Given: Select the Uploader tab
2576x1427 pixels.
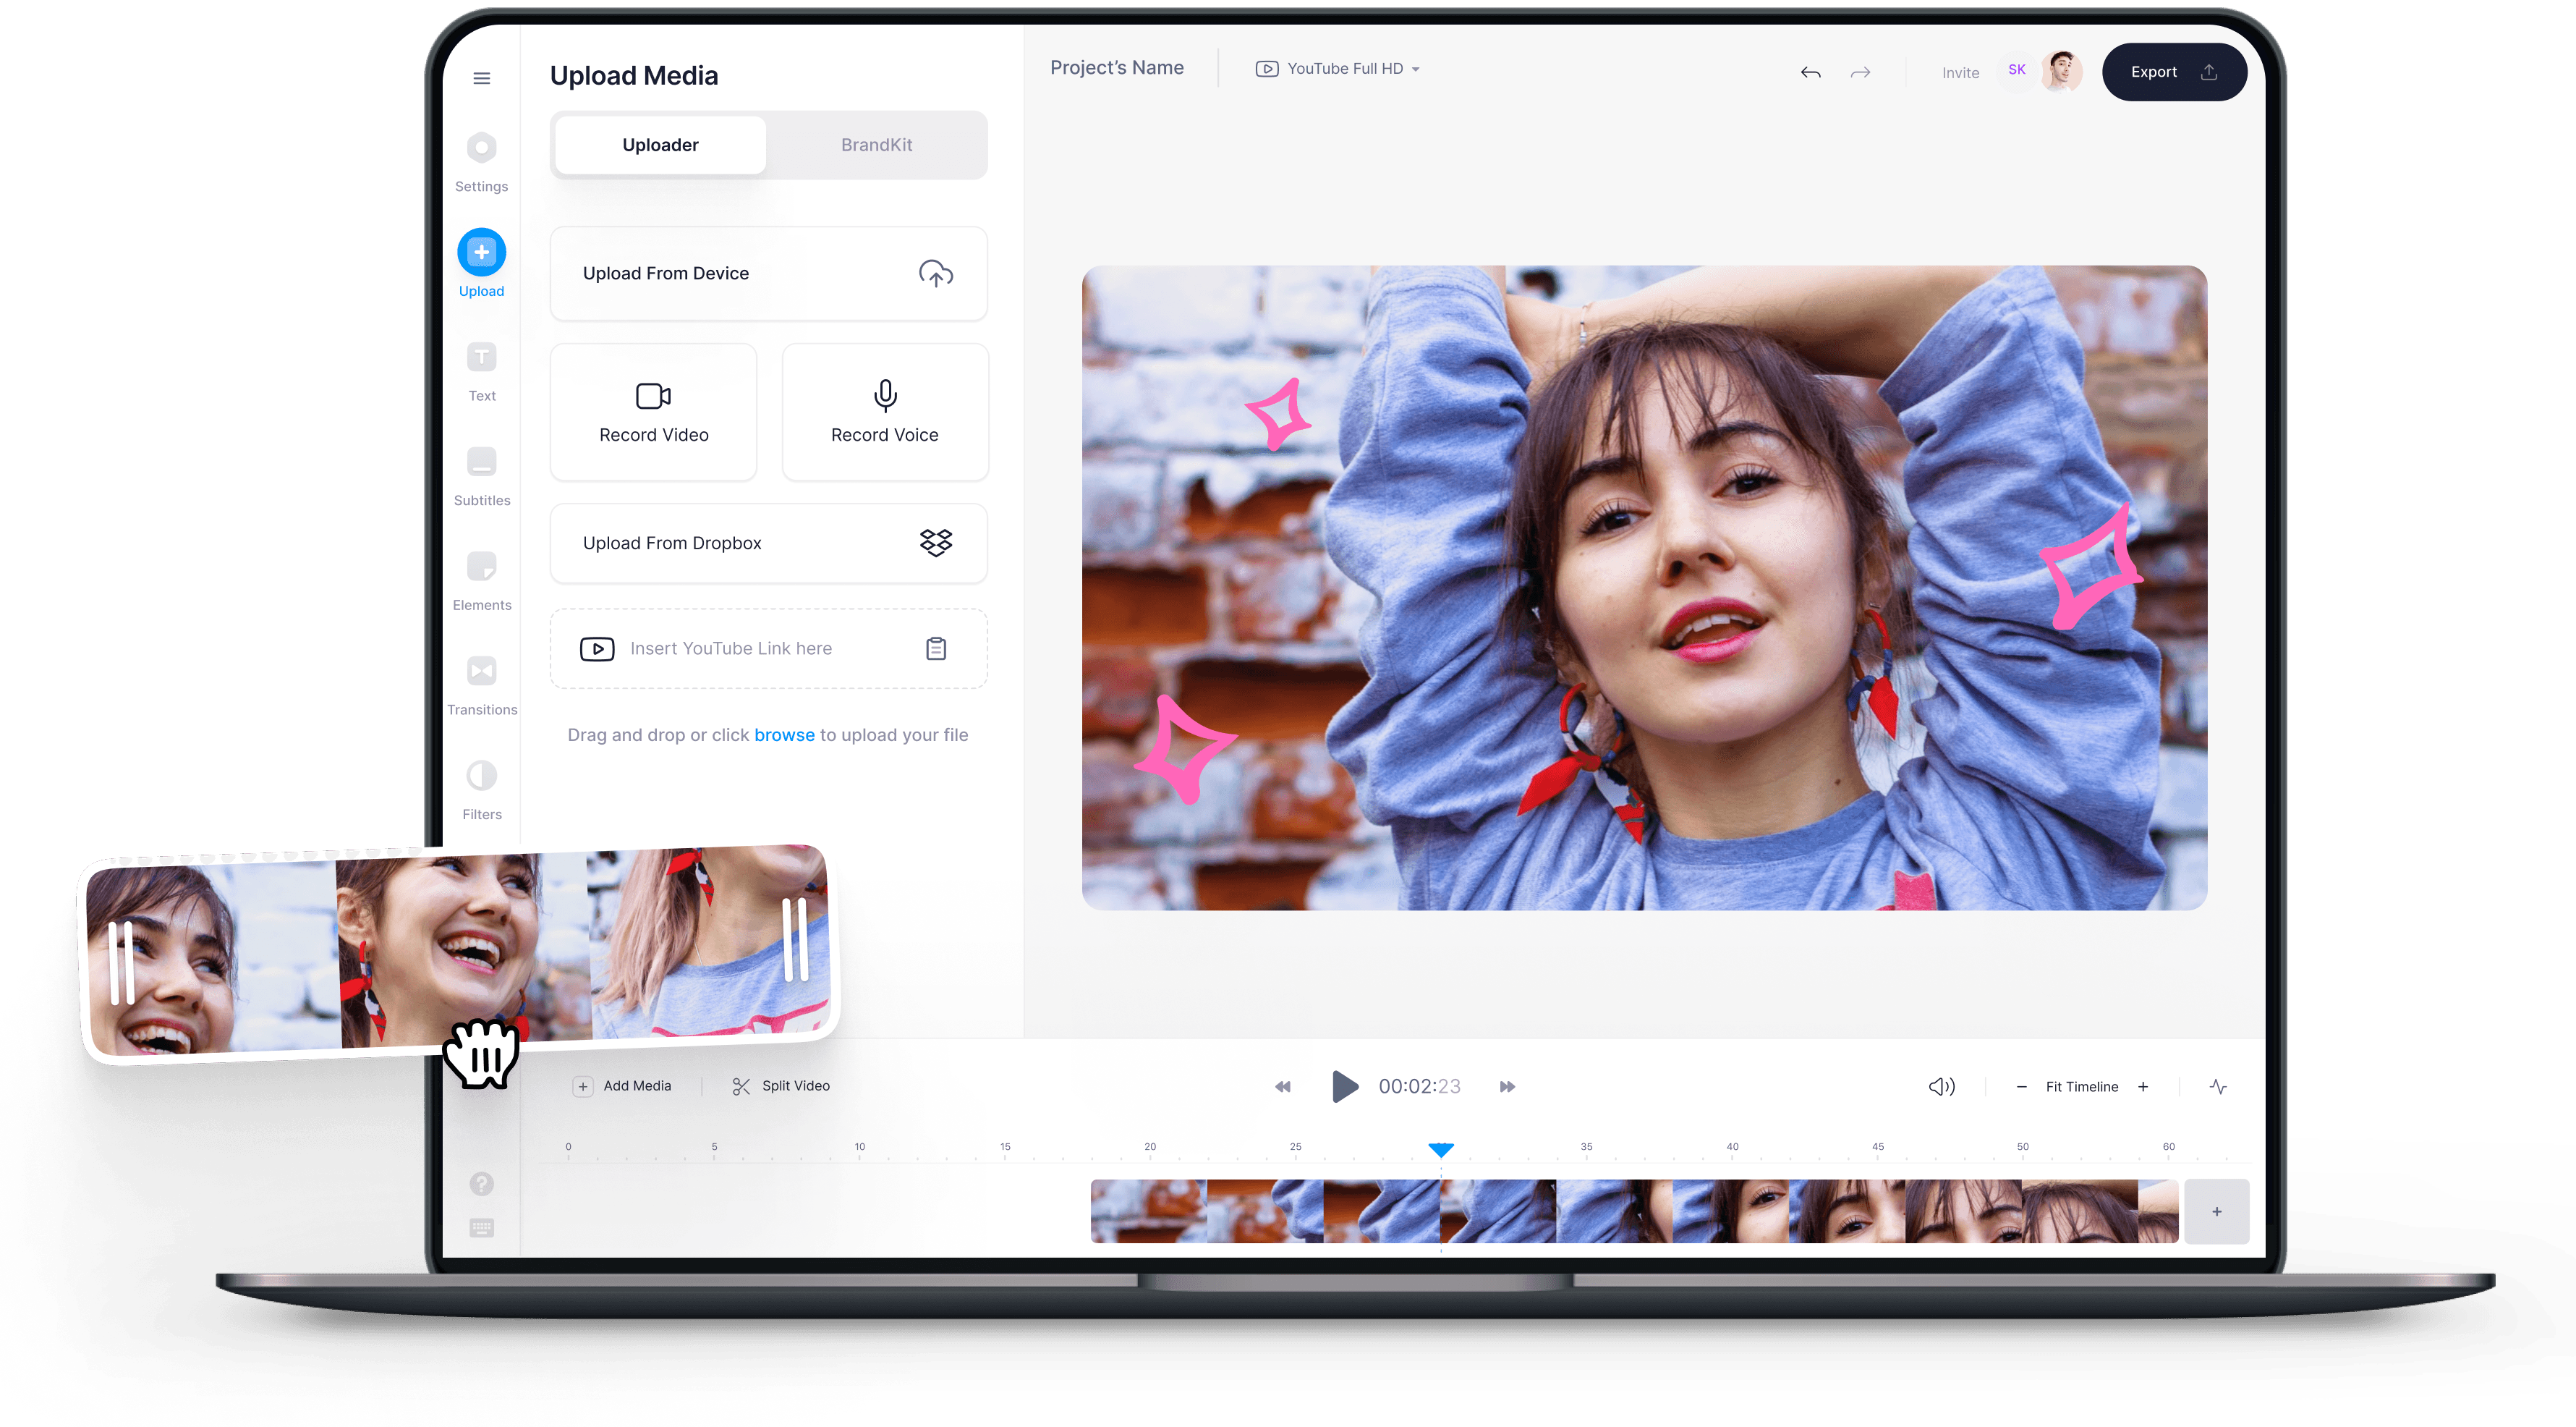Looking at the screenshot, I should coord(659,144).
